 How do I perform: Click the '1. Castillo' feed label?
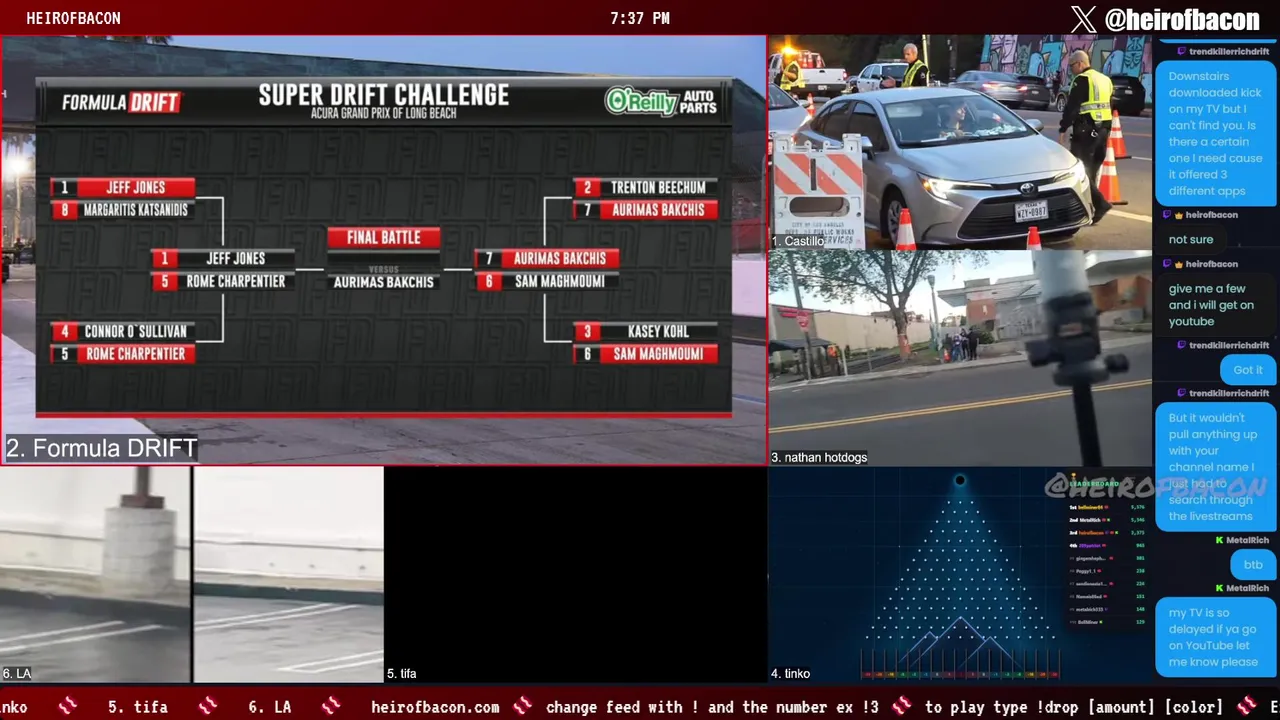click(x=797, y=241)
